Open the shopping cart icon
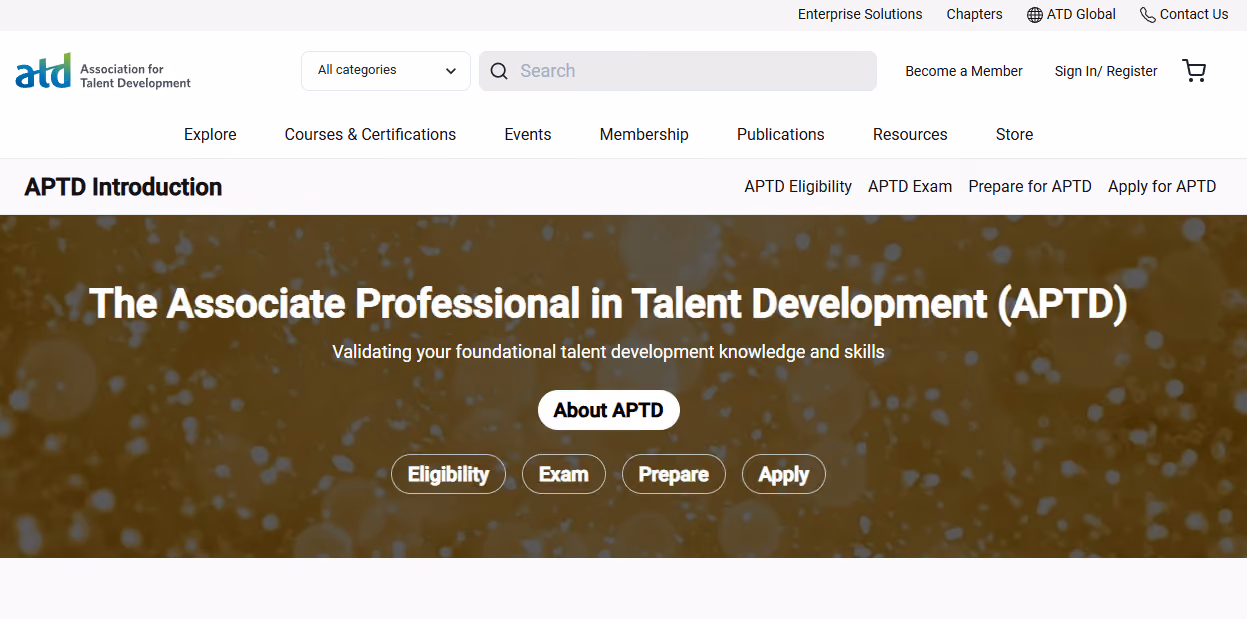This screenshot has height=619, width=1247. click(x=1194, y=71)
